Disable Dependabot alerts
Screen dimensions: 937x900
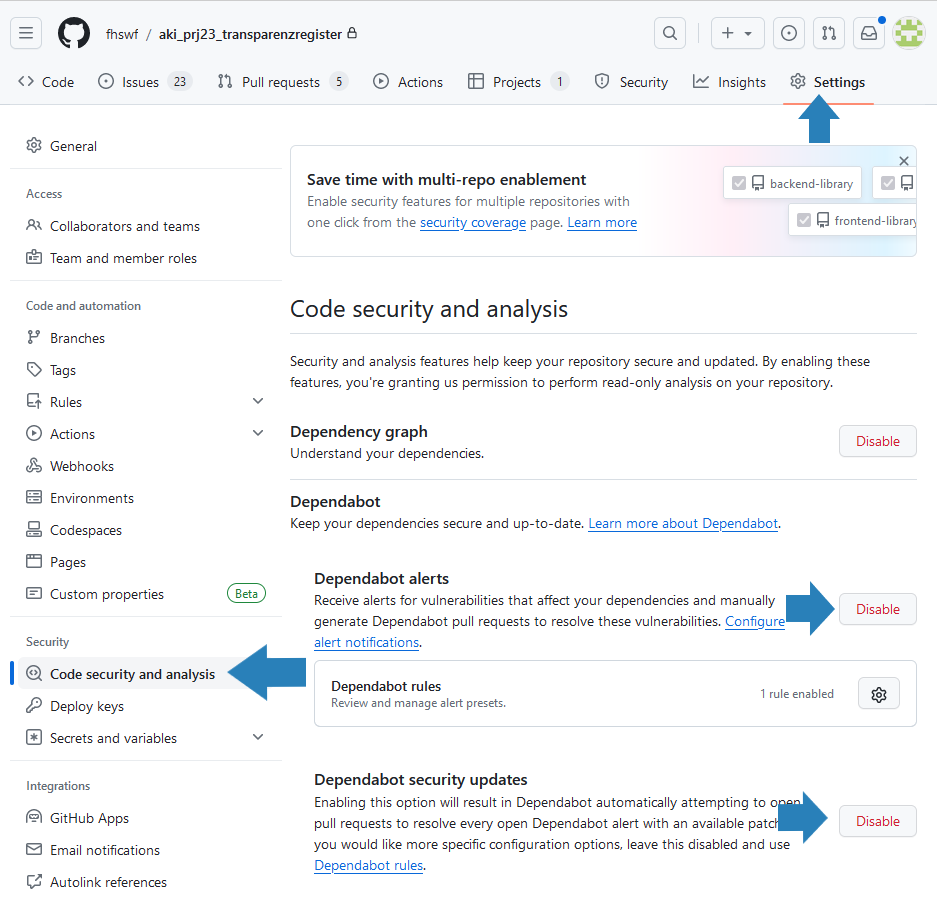[x=877, y=609]
